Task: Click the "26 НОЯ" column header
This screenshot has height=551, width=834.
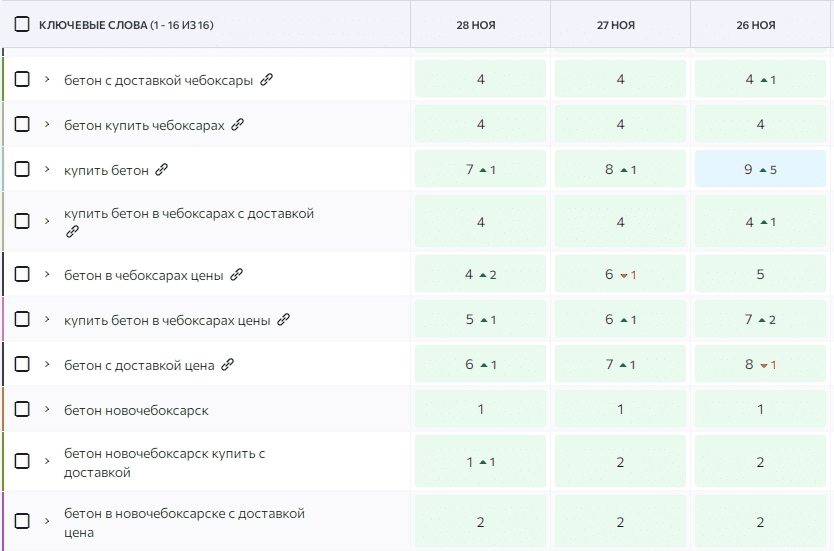Action: pos(756,25)
